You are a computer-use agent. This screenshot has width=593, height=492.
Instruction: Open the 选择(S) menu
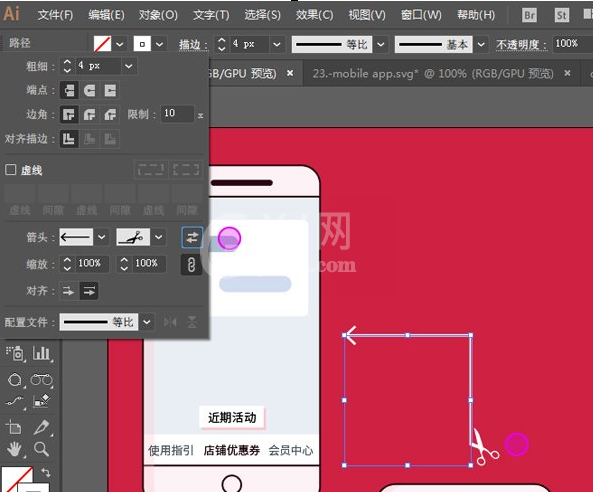[262, 15]
